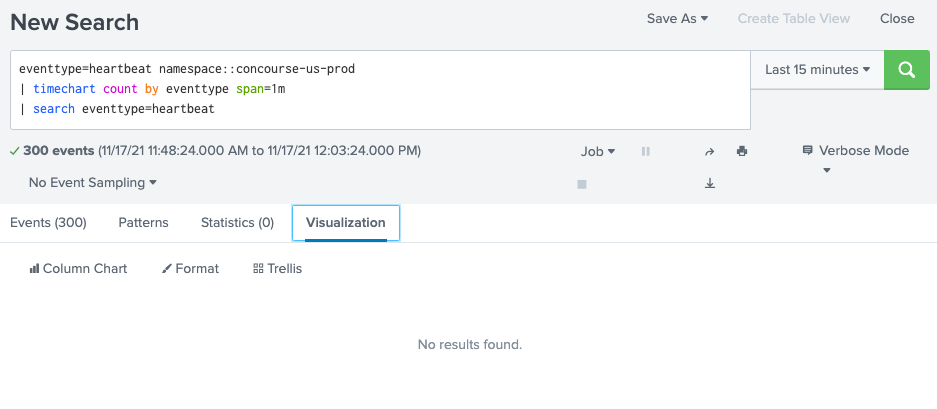937x409 pixels.
Task: Change Verbose Mode search mode
Action: point(856,151)
